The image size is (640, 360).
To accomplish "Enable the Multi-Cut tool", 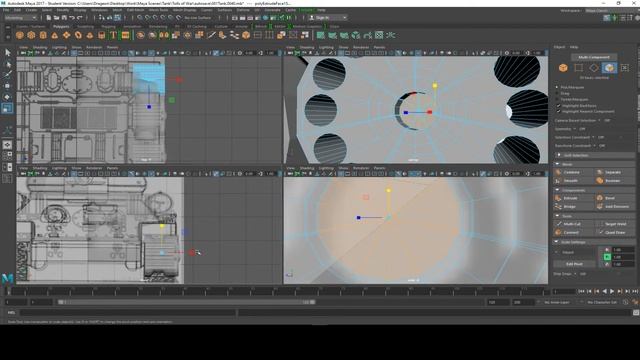I will (x=572, y=224).
